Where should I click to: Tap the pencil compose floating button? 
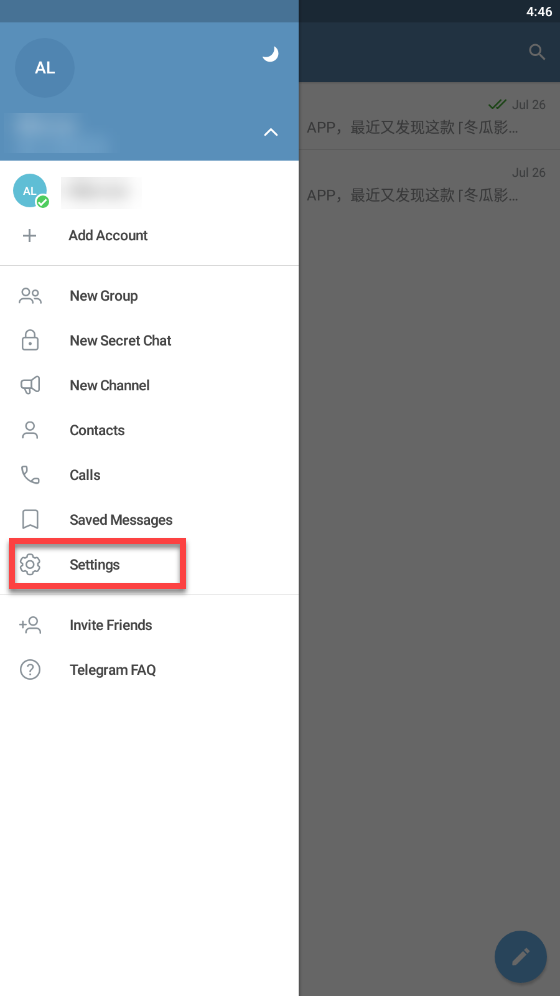[521, 957]
